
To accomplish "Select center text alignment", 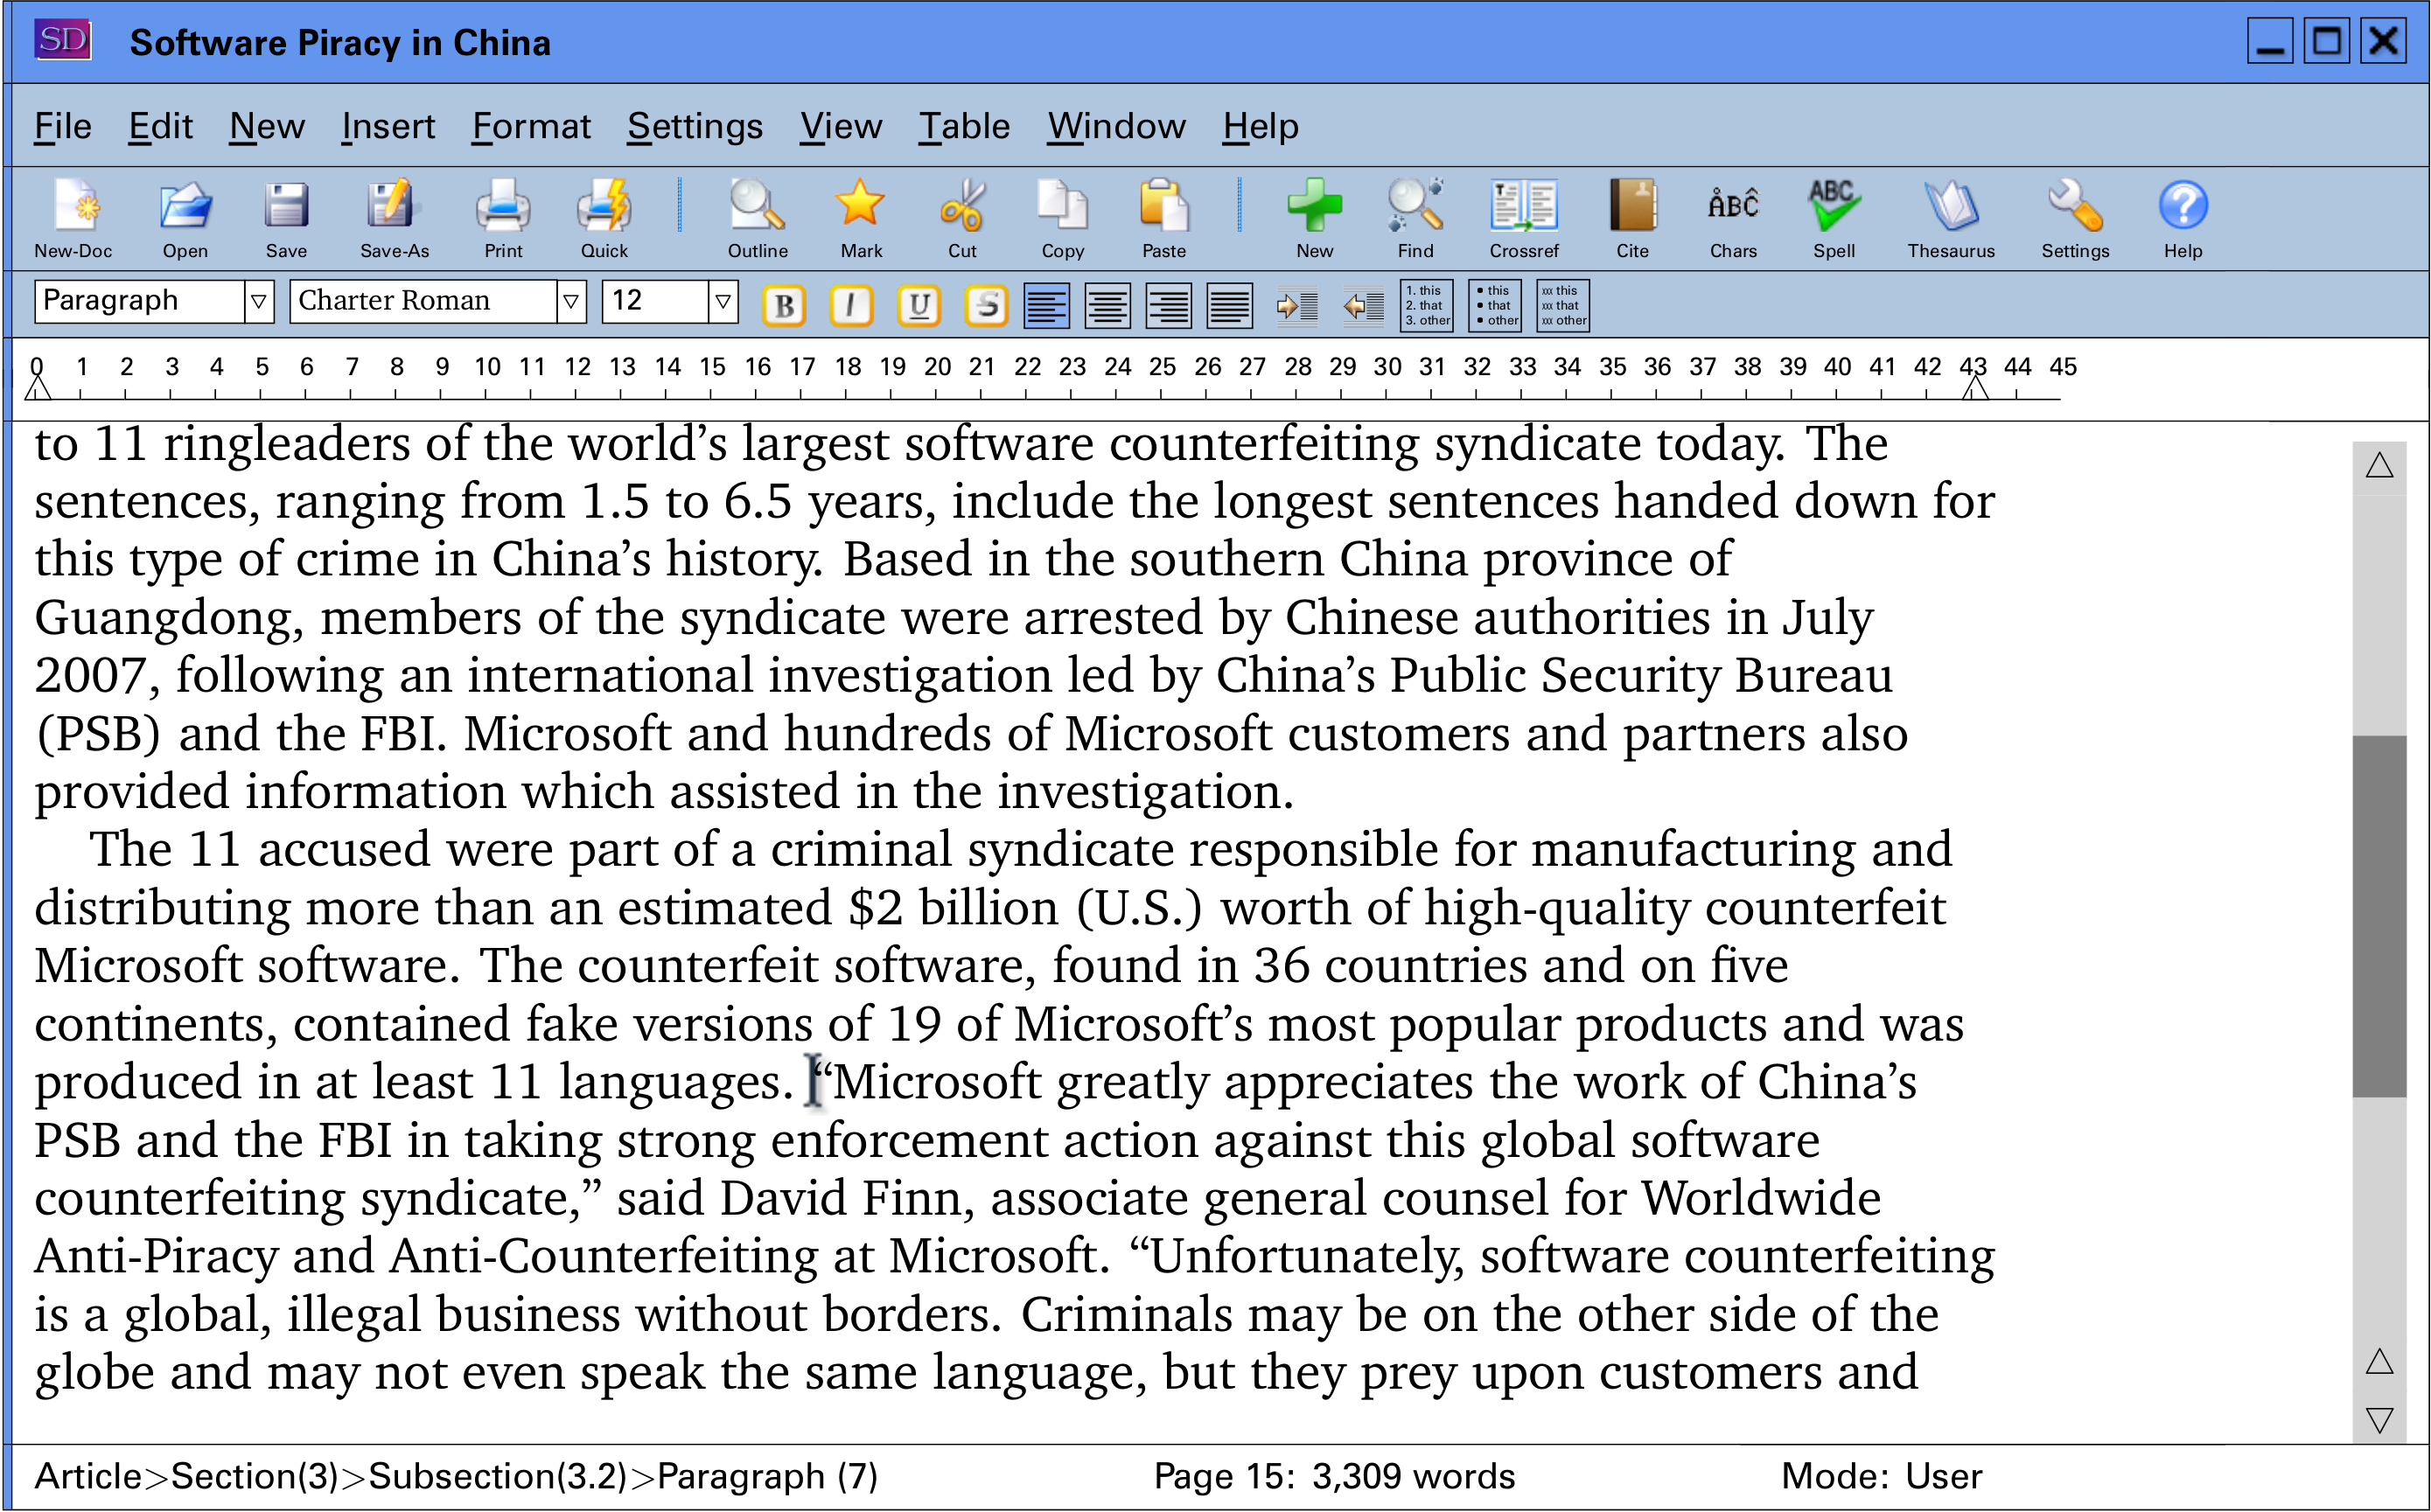I will 1107,306.
